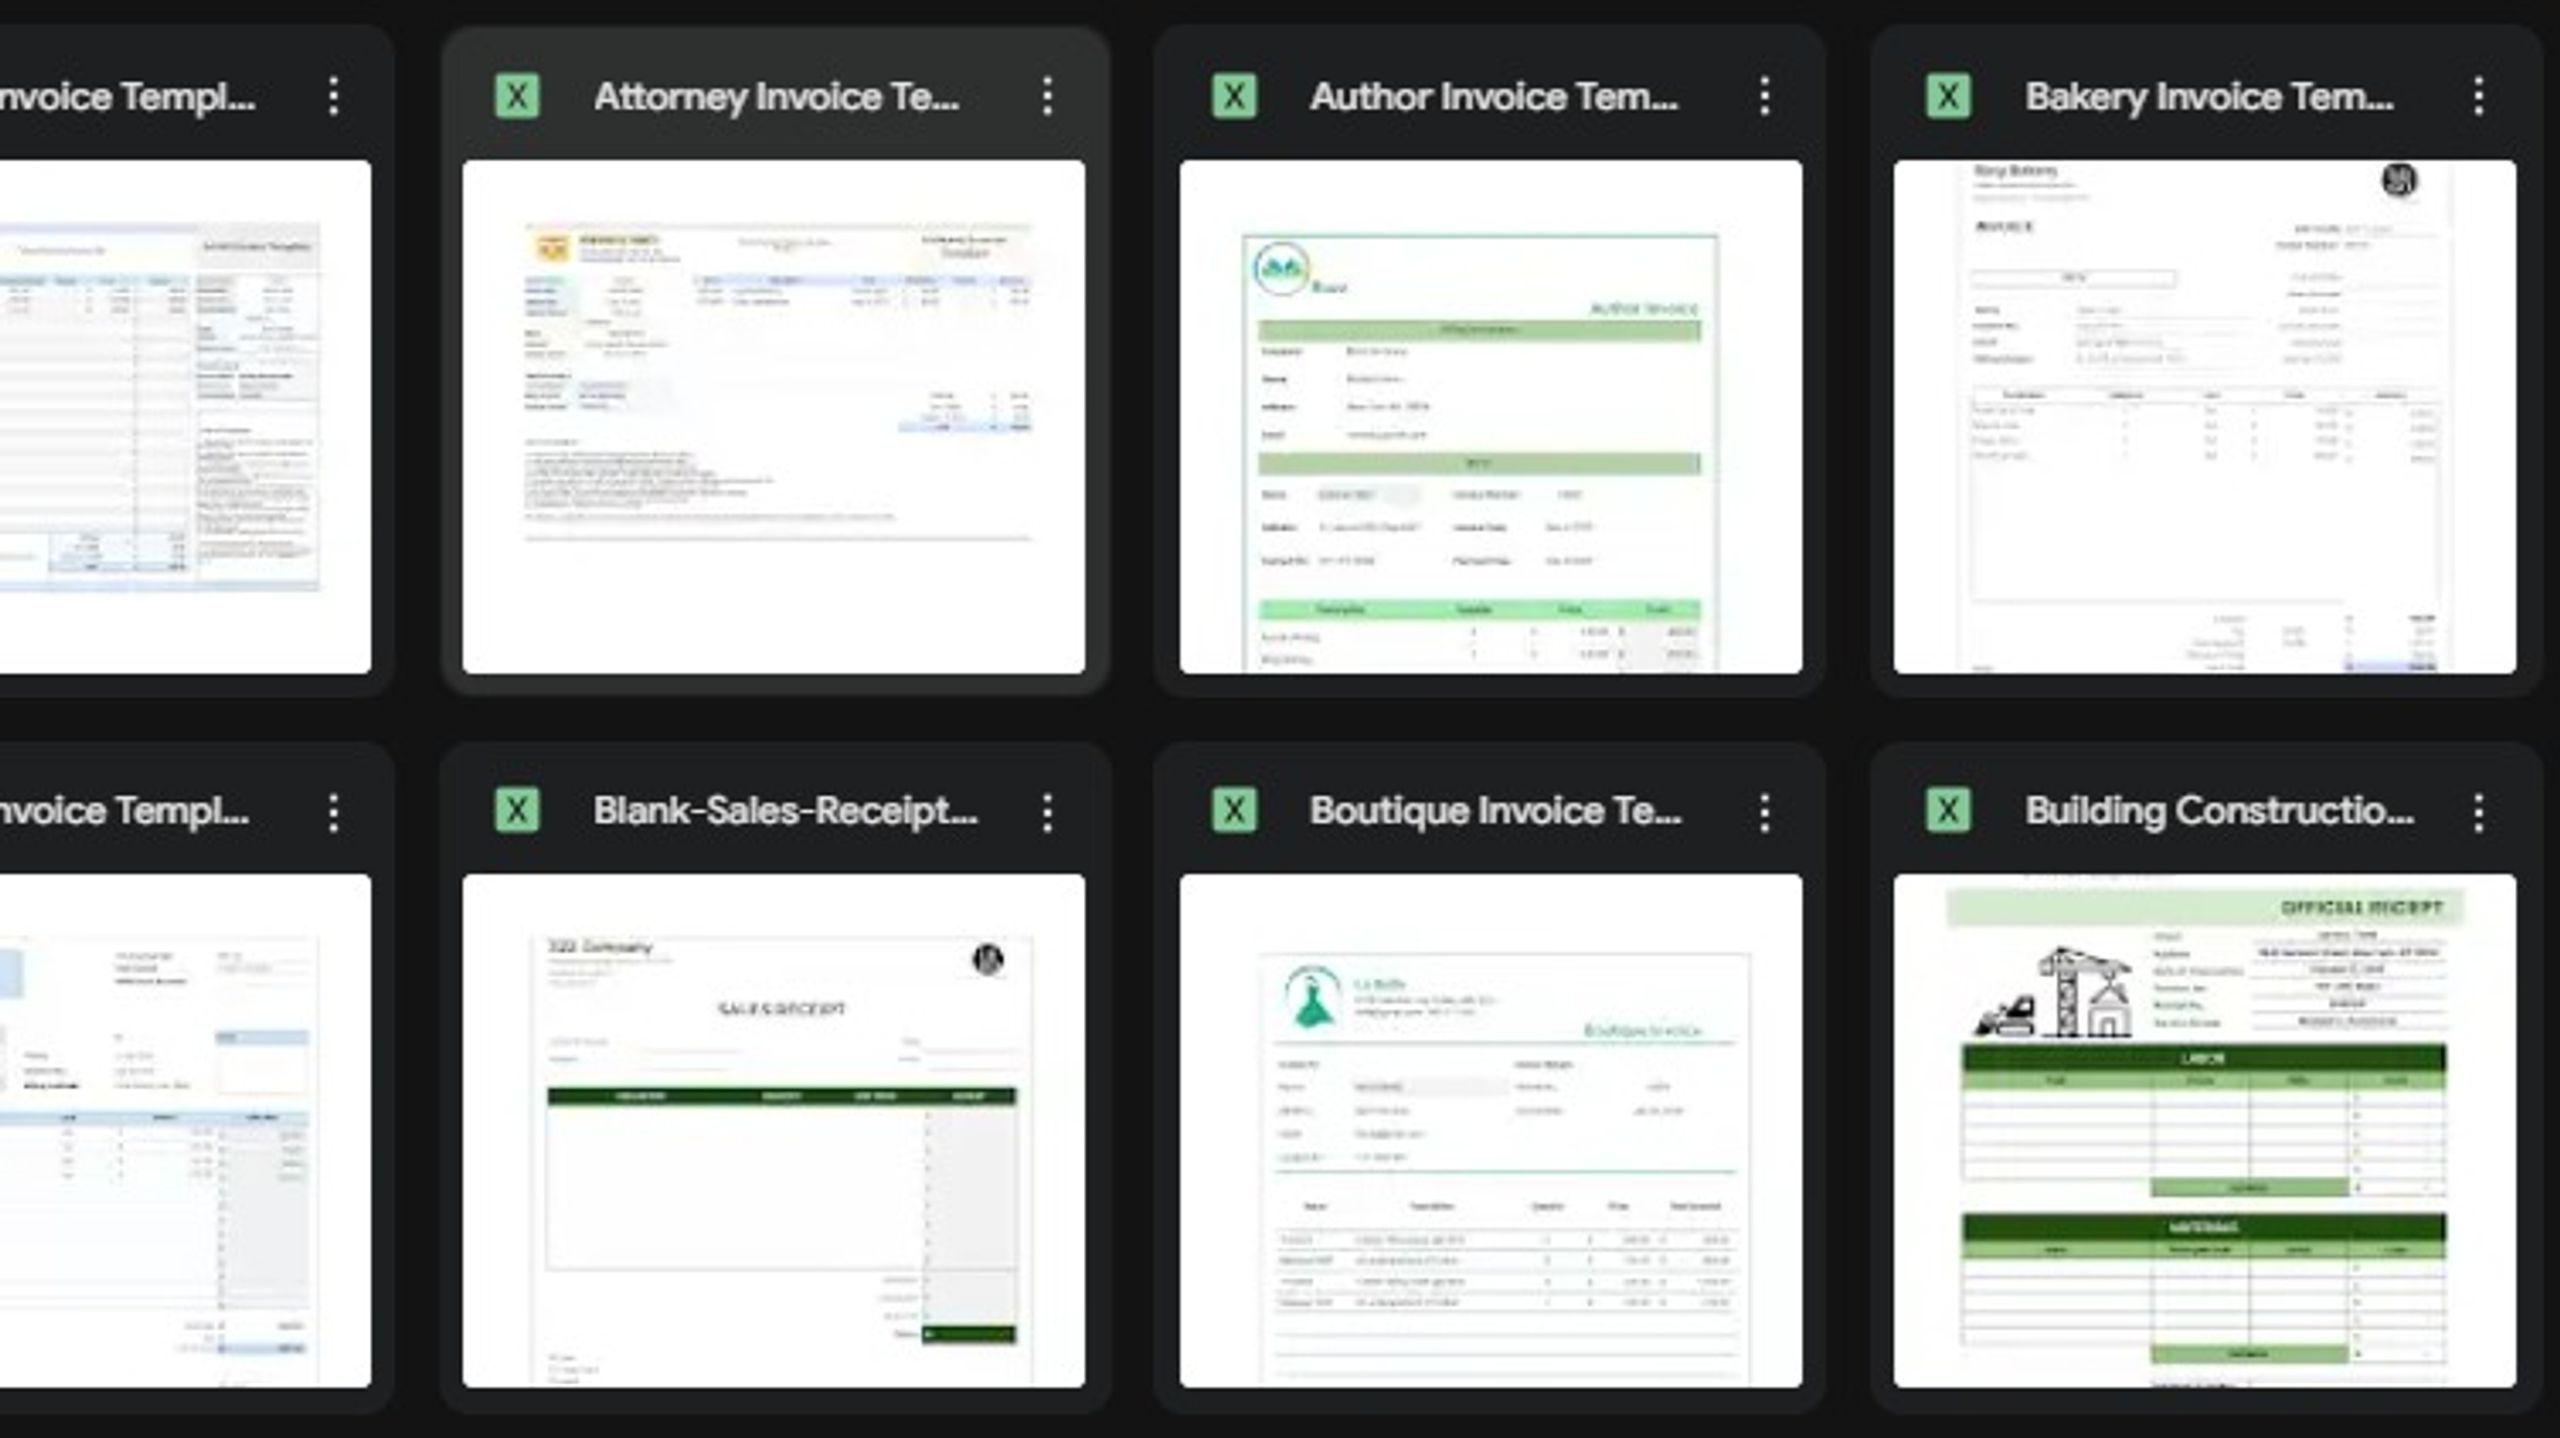Select the 'Attorney Invoice Te...' file name

click(777, 97)
